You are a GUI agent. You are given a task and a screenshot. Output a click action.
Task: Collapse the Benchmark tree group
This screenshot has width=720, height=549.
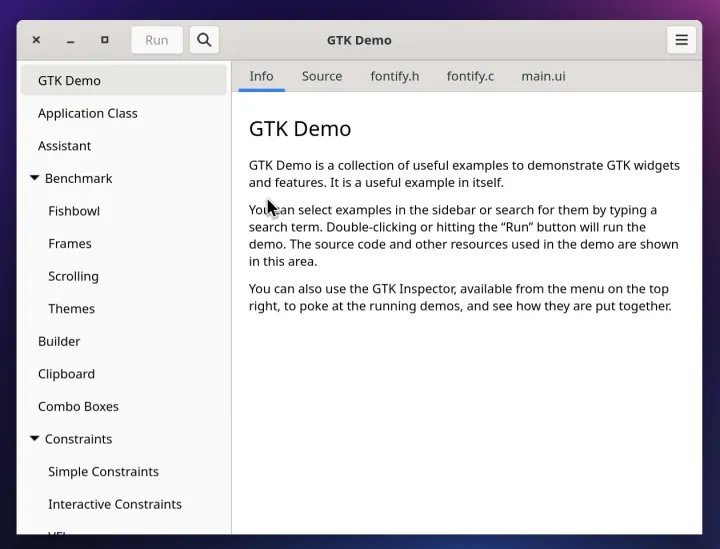(x=34, y=178)
